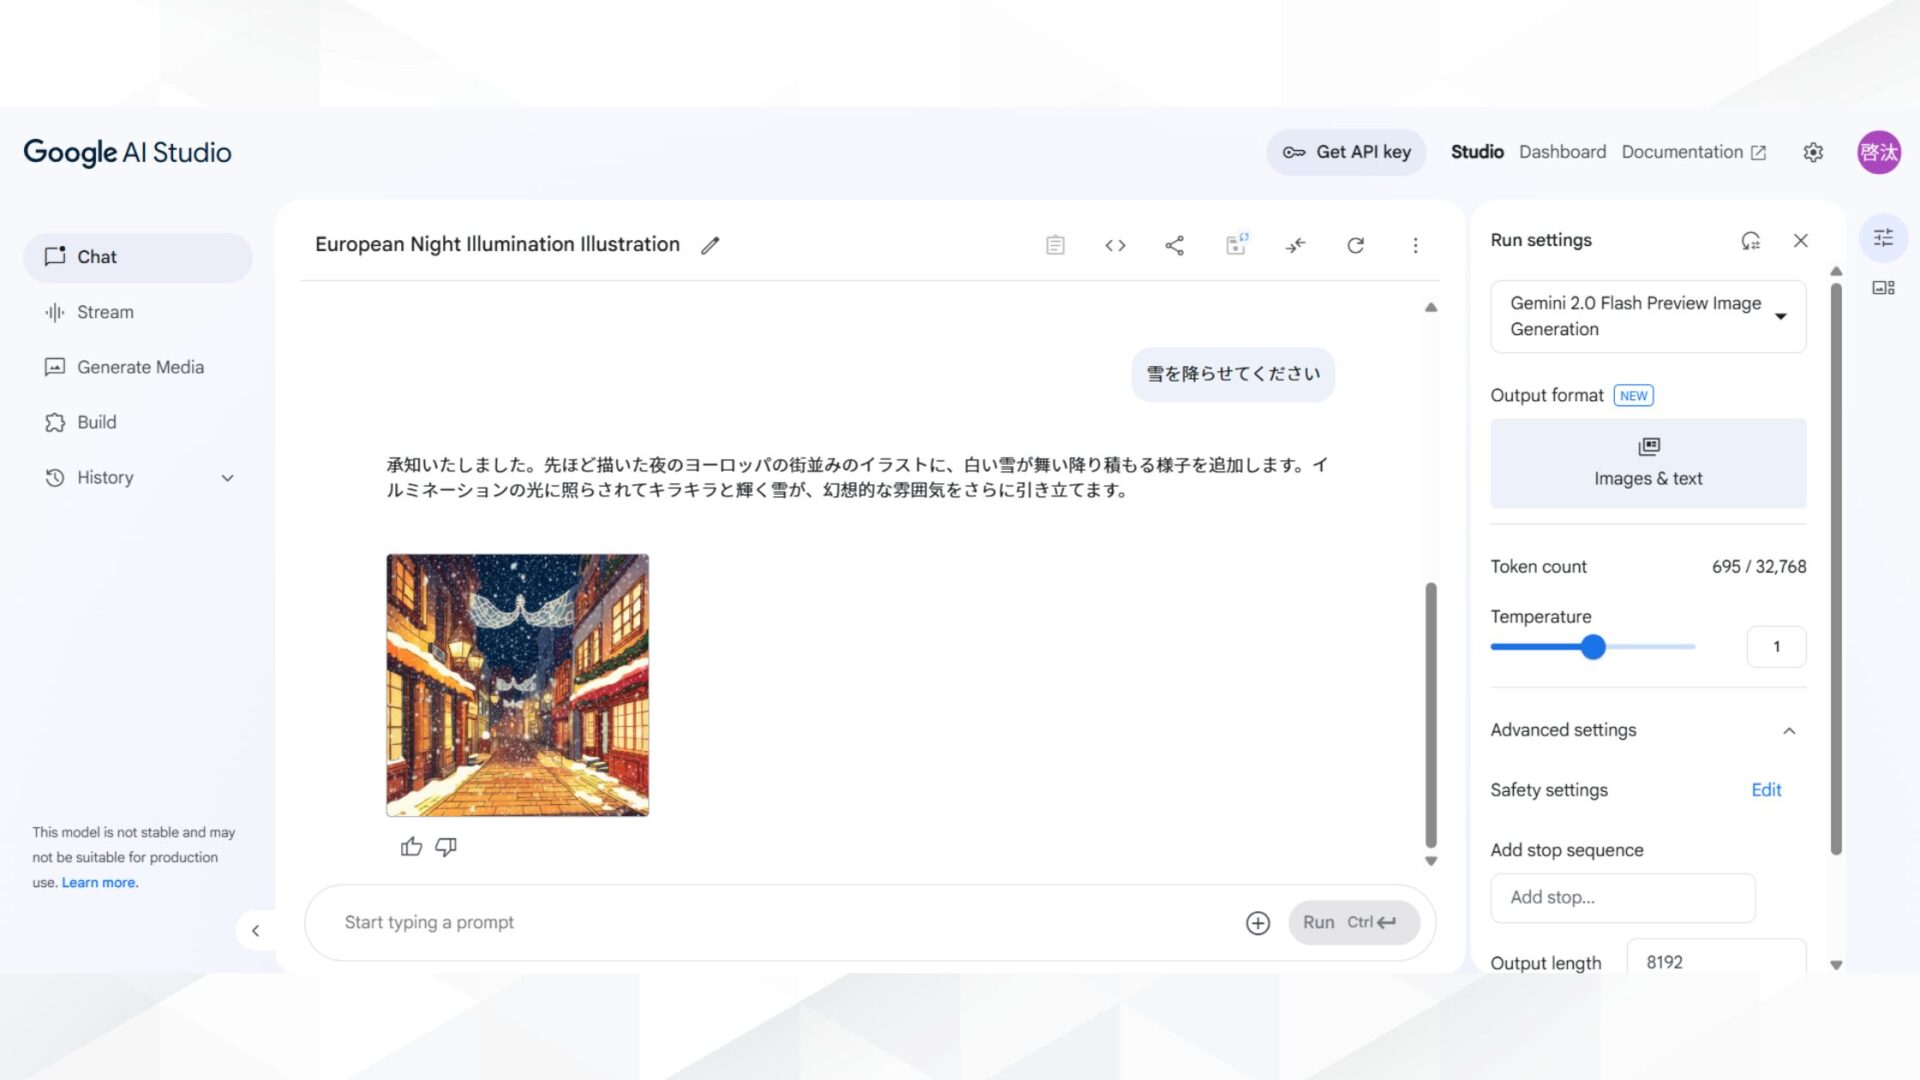This screenshot has height=1080, width=1920.
Task: Edit the Safety settings
Action: tap(1766, 790)
